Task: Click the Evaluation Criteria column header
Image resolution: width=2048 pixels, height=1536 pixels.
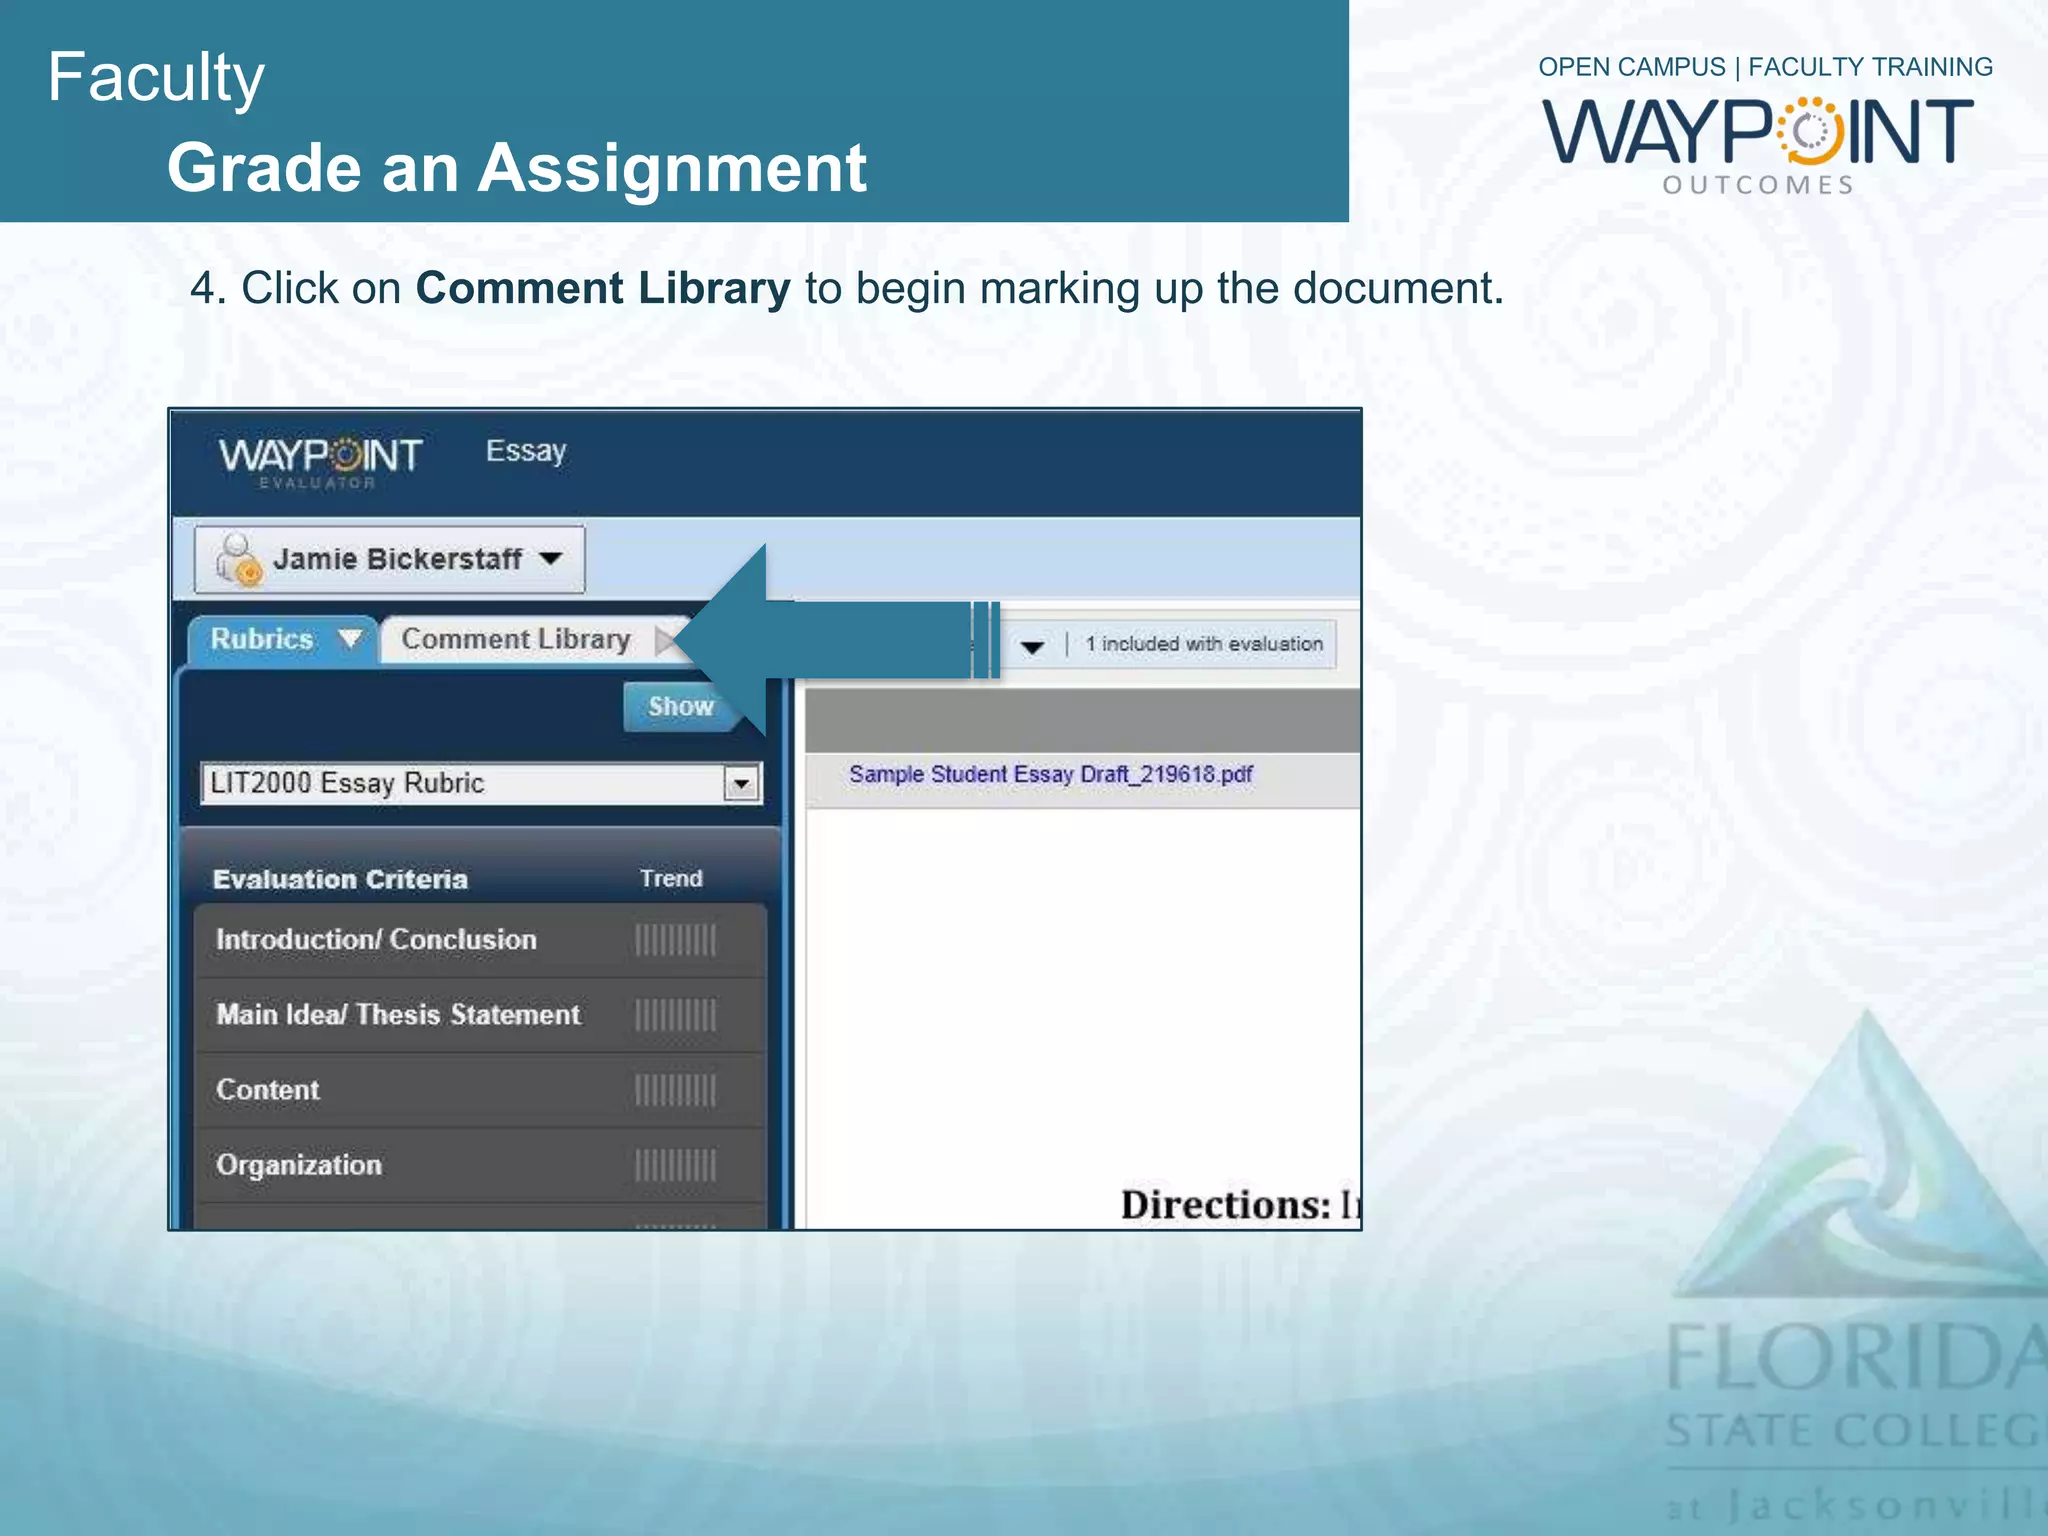Action: [x=340, y=879]
